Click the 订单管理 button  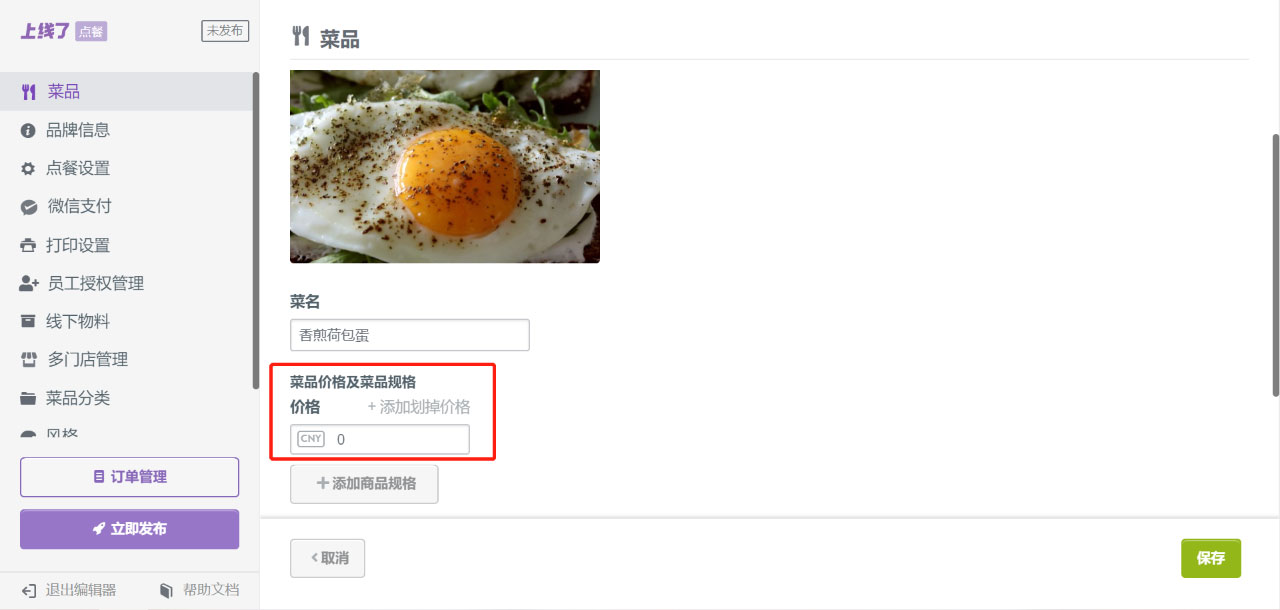pos(129,477)
